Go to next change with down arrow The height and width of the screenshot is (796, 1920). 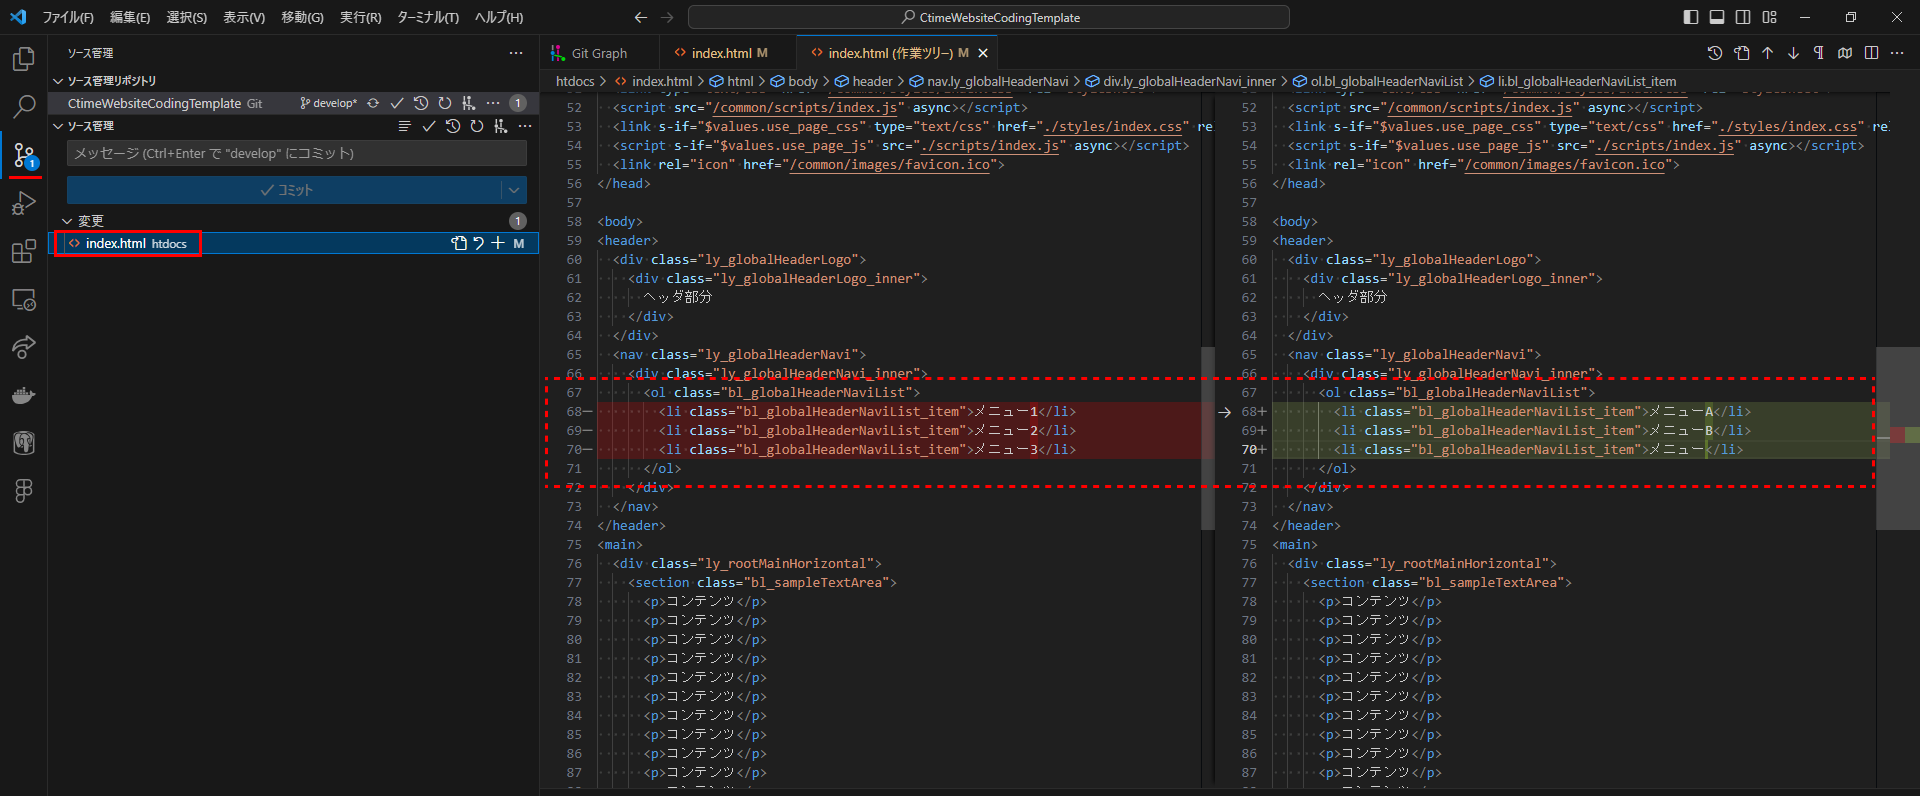tap(1793, 53)
